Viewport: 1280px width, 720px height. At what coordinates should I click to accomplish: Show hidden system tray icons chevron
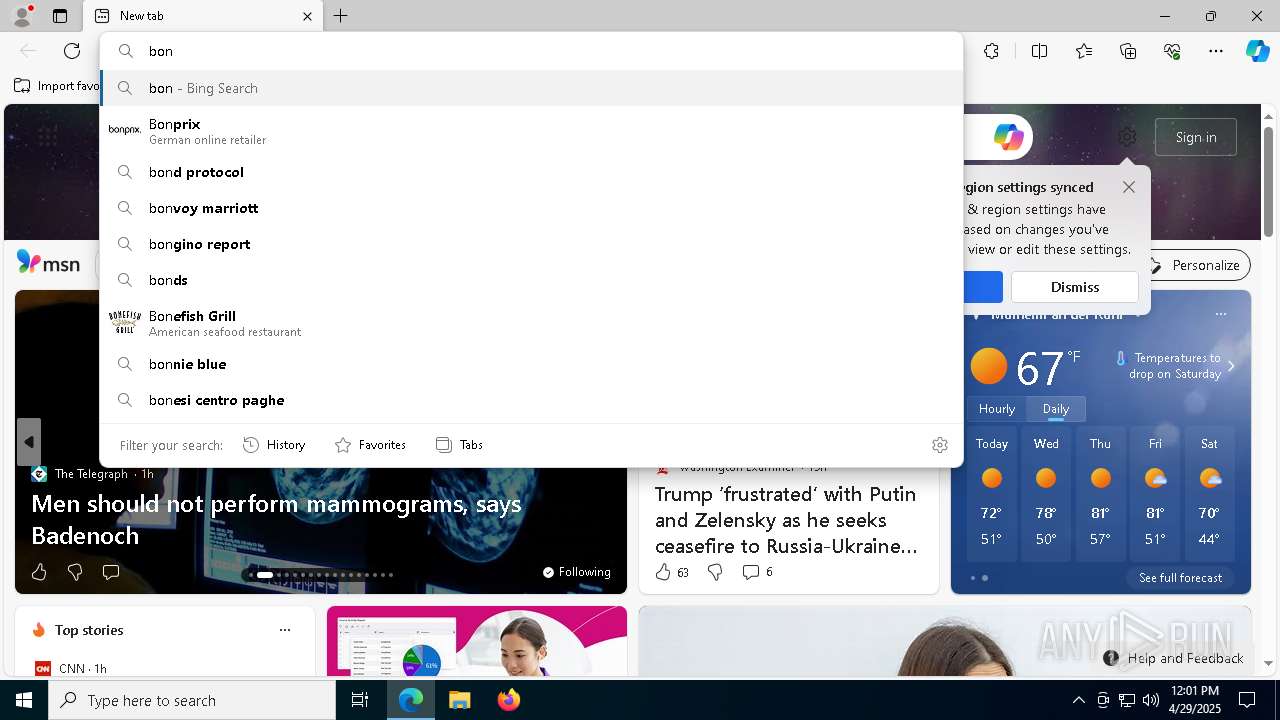point(1078,700)
